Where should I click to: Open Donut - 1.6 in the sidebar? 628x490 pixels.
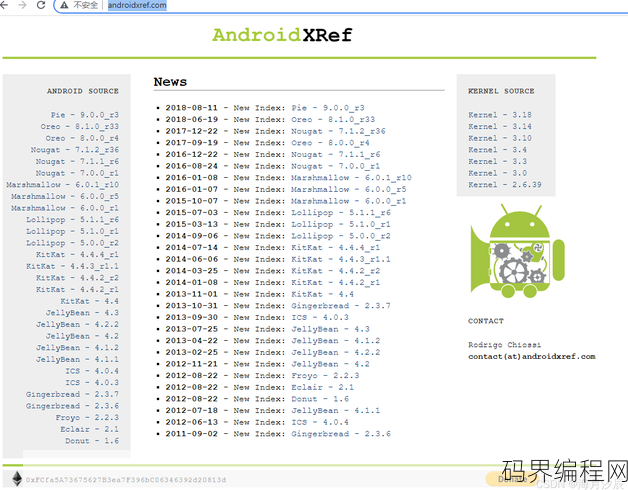(92, 441)
